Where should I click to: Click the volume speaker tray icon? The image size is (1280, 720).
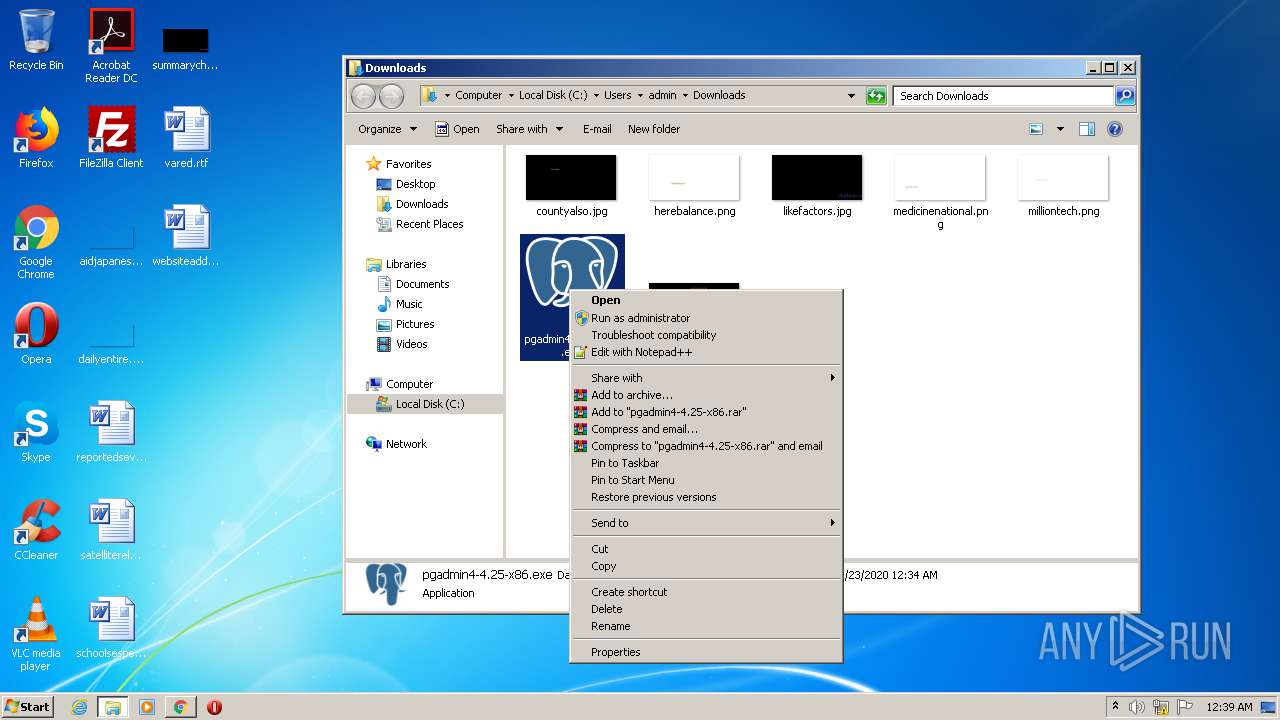coord(1136,707)
